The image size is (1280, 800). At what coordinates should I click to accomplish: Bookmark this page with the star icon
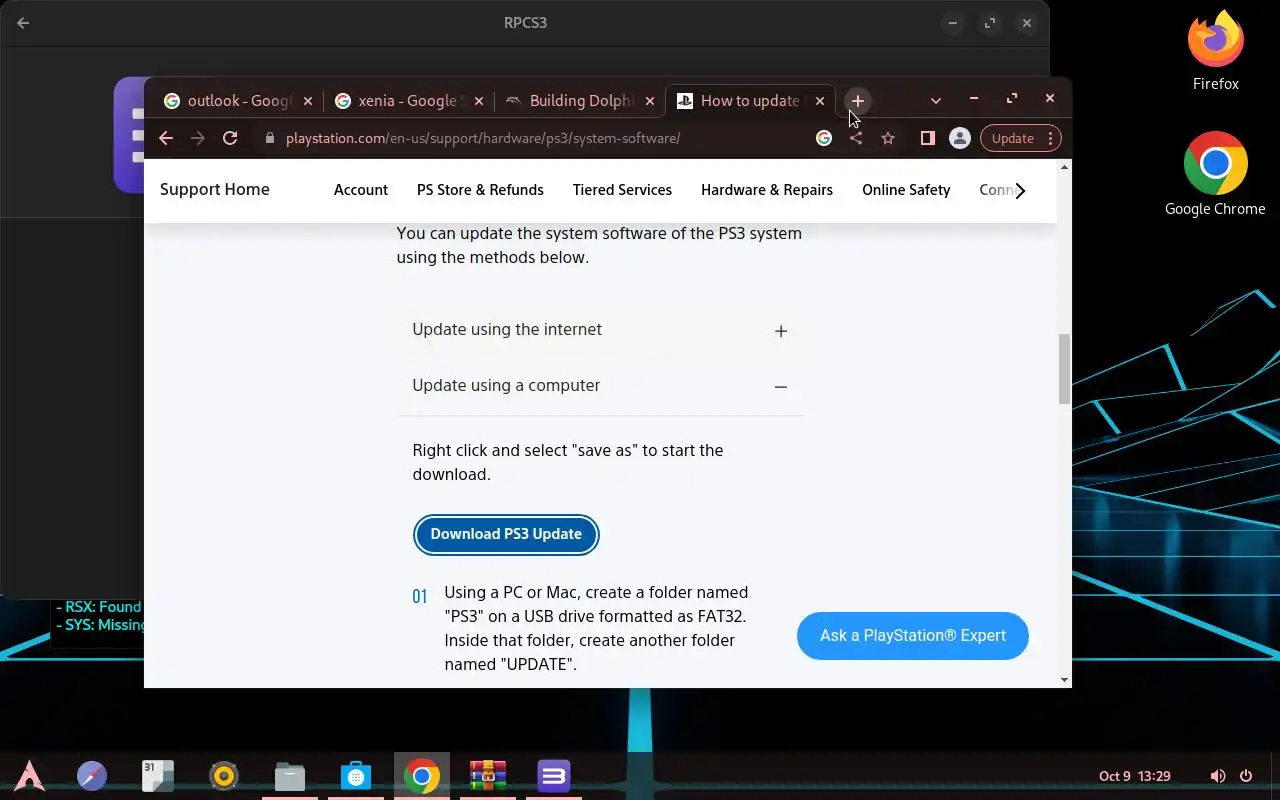(888, 138)
